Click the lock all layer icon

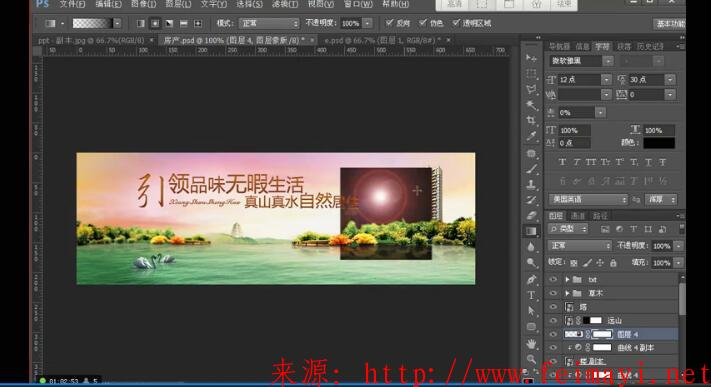click(613, 263)
